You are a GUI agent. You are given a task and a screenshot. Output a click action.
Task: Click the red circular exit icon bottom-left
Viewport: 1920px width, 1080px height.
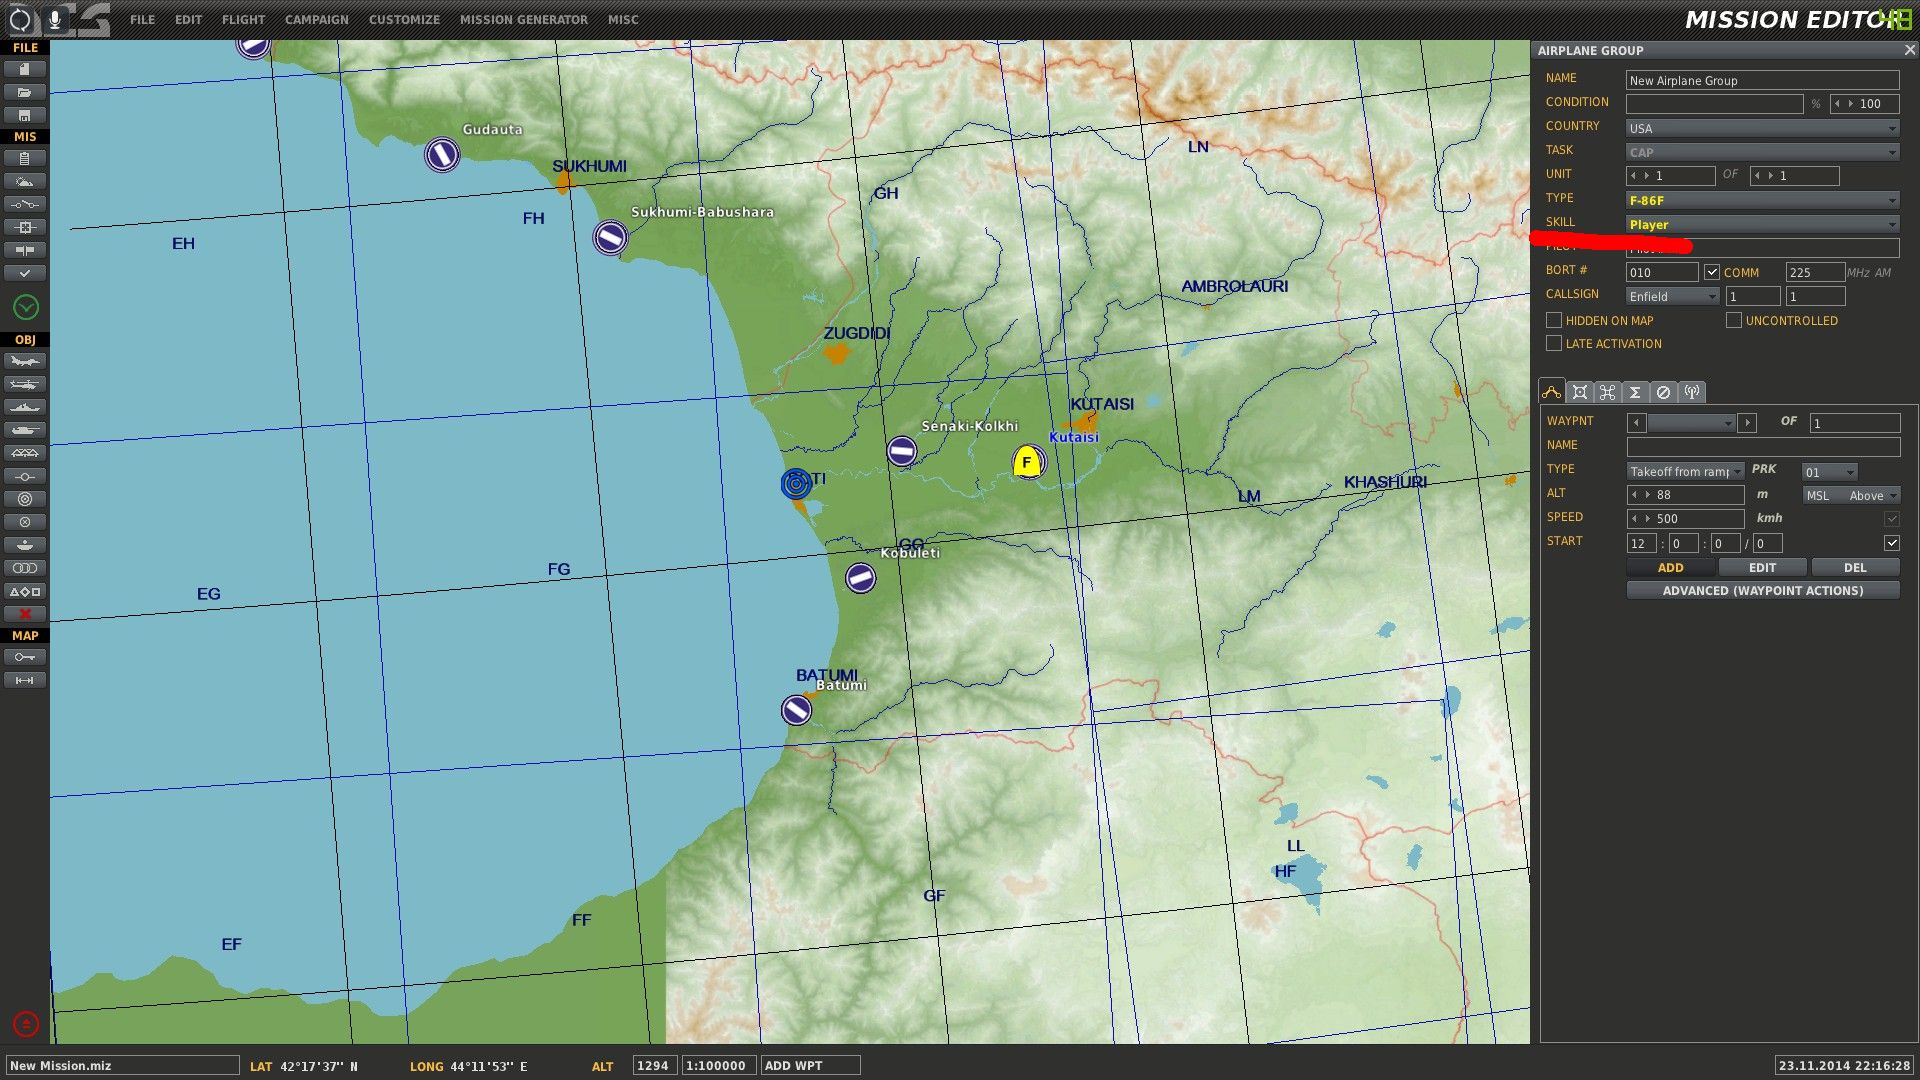click(26, 1024)
